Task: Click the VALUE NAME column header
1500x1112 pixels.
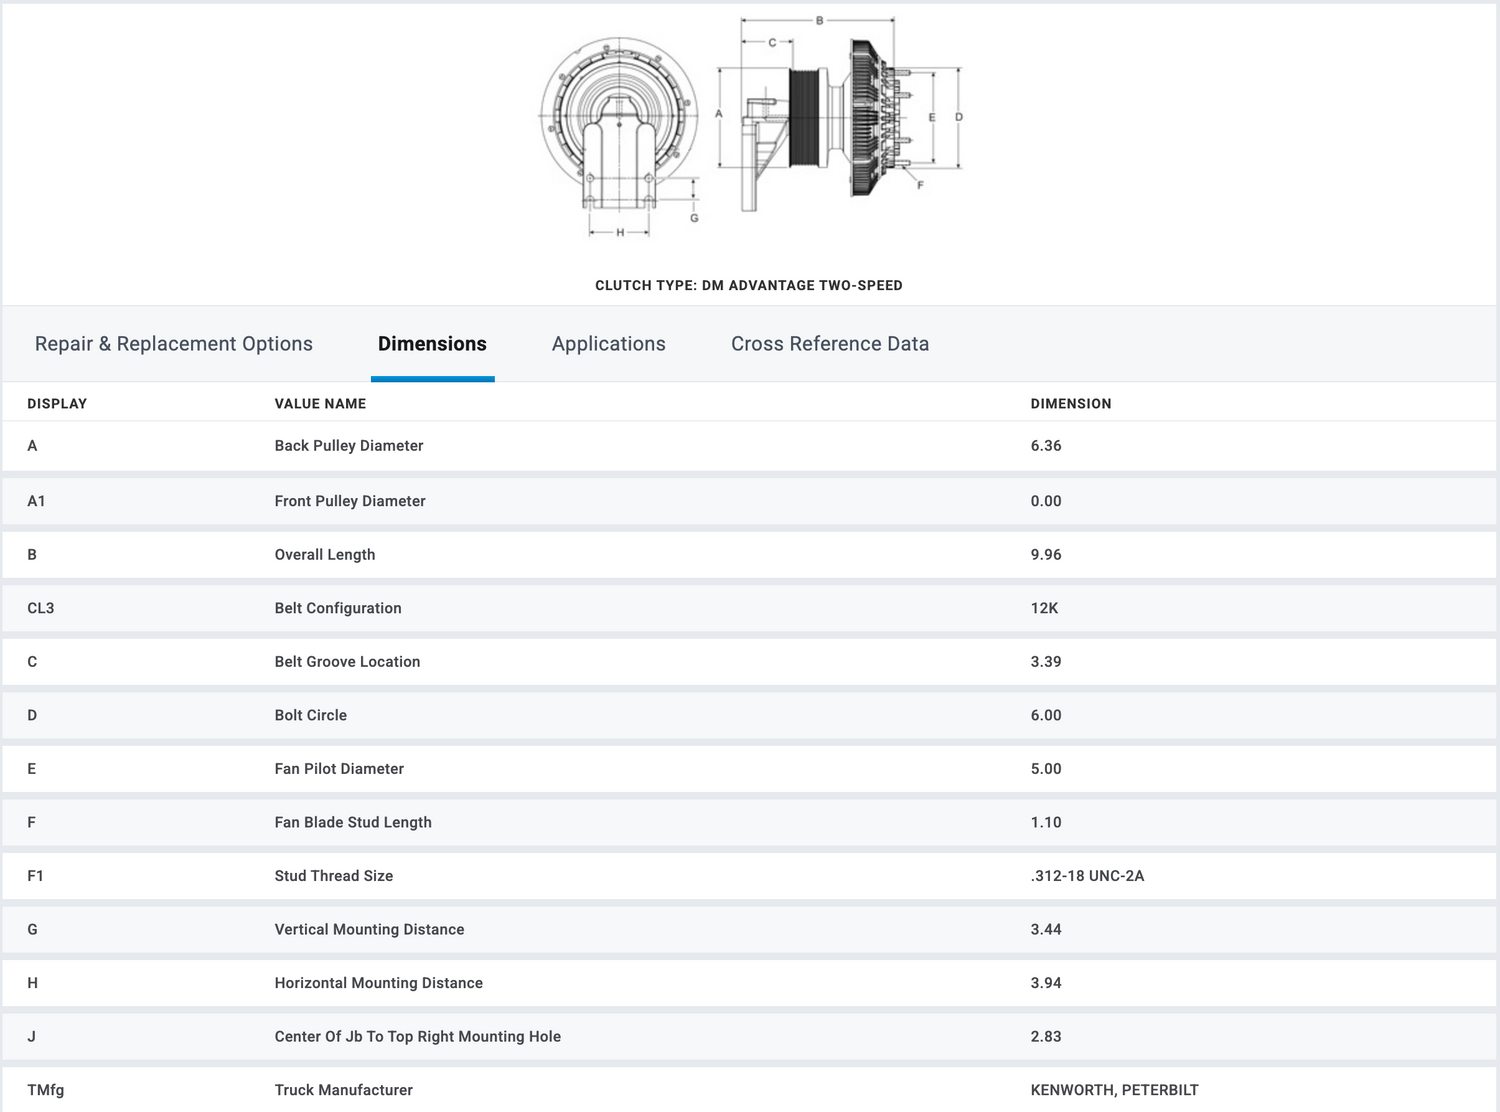Action: click(x=320, y=404)
